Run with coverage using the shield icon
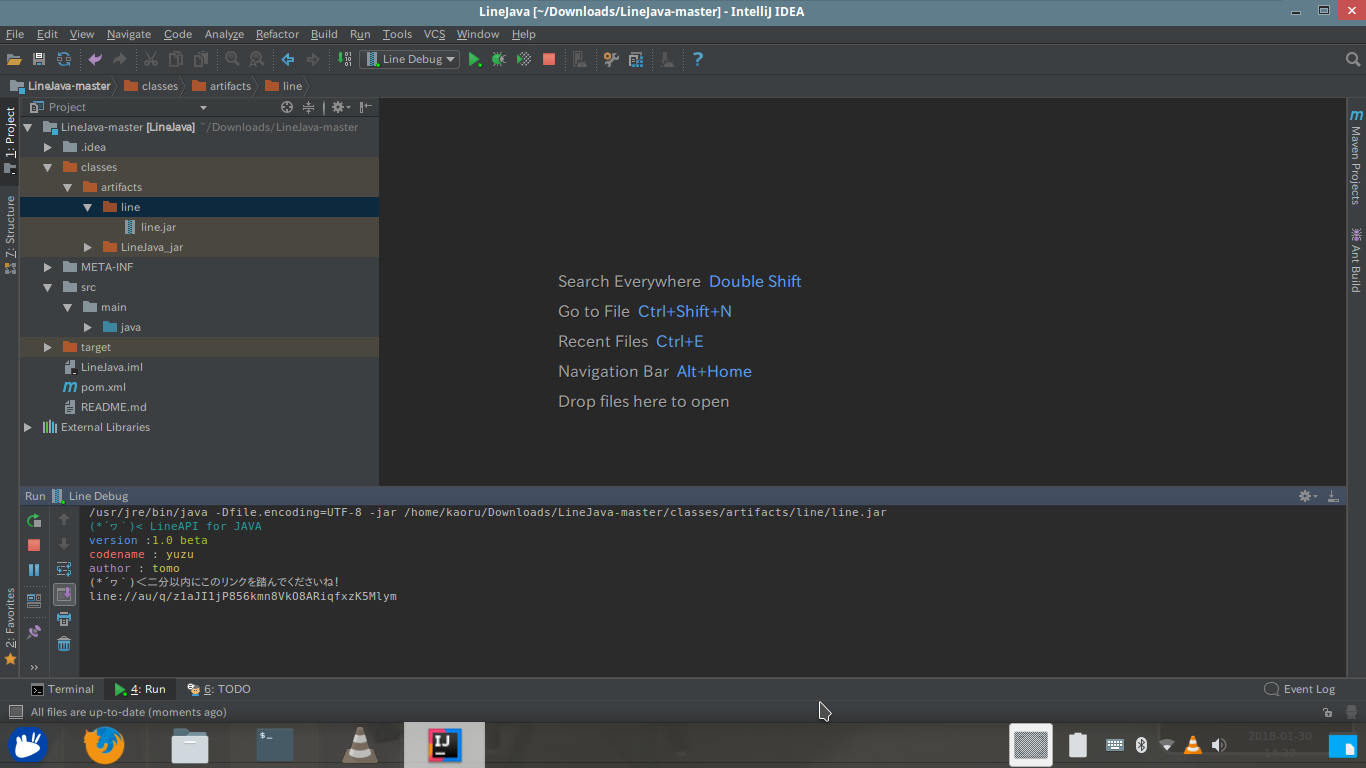Image resolution: width=1366 pixels, height=768 pixels. coord(524,60)
